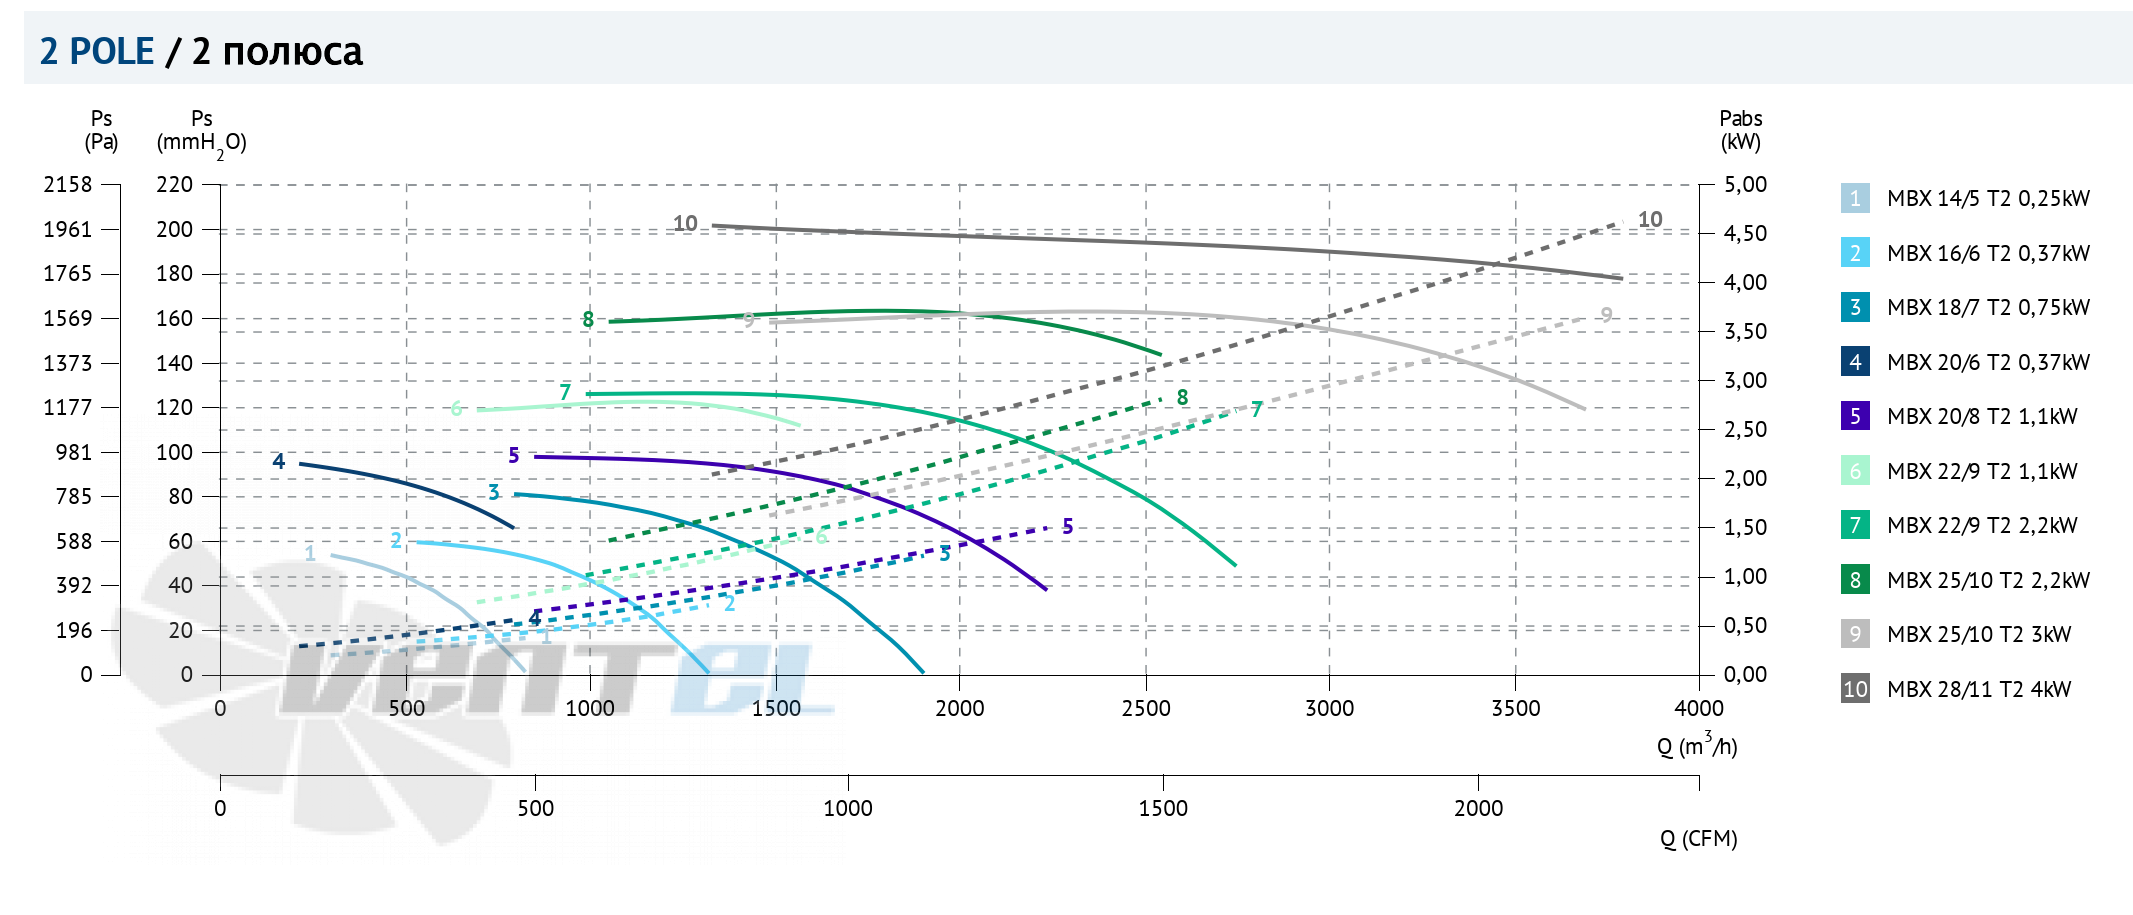Click the 2158 value on Pa axis
This screenshot has width=2133, height=915.
click(67, 184)
